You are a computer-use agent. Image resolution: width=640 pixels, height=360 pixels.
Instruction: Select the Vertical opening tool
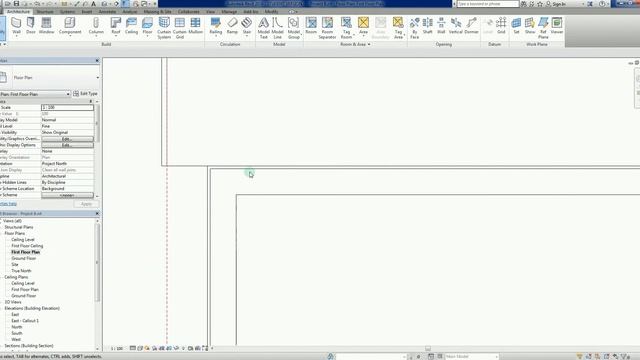tap(456, 26)
